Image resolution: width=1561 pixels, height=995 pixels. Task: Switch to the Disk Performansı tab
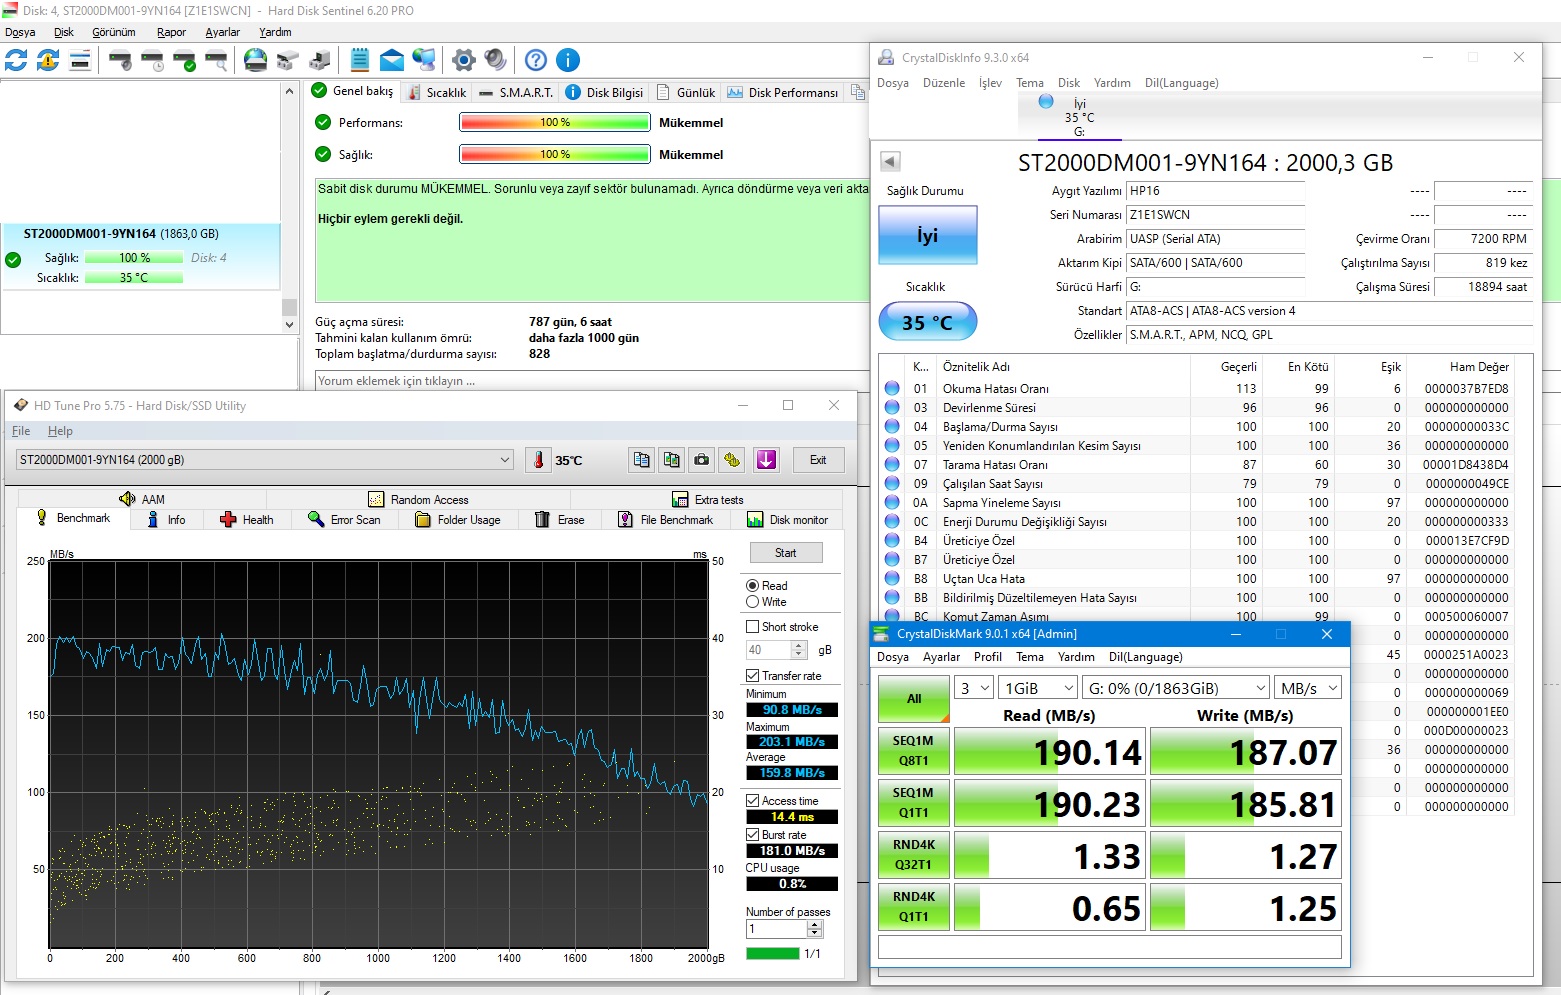(x=783, y=92)
